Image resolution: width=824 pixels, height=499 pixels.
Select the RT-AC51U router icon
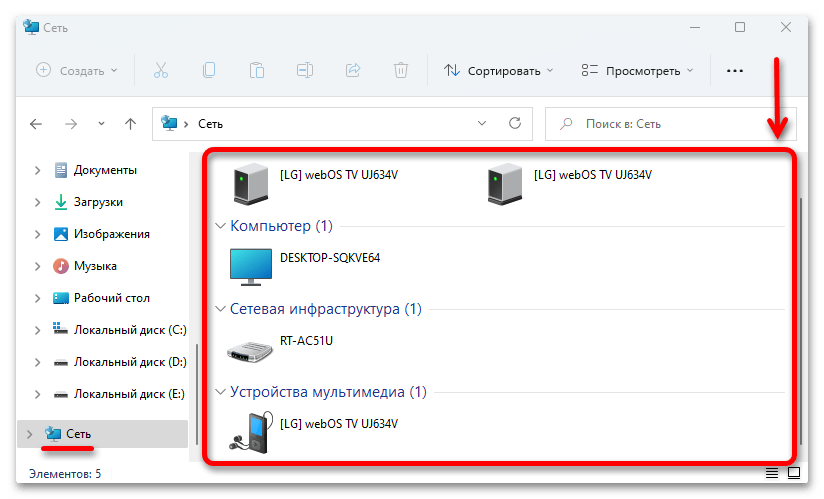[250, 351]
